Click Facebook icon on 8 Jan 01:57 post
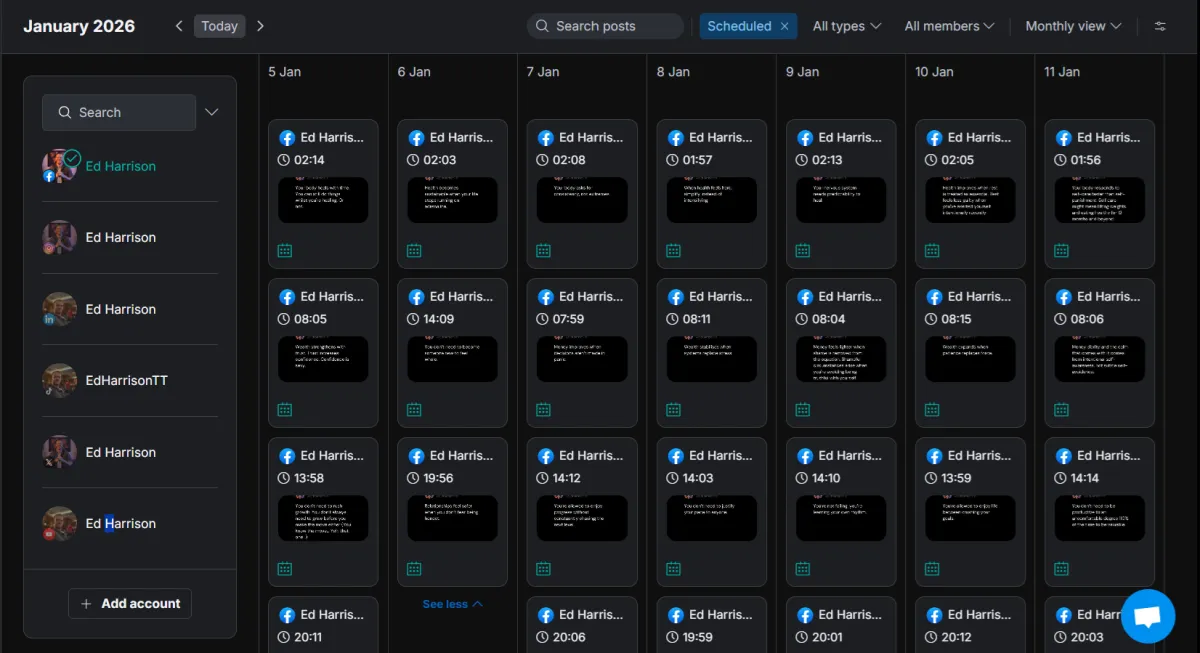The height and width of the screenshot is (653, 1200). (x=675, y=138)
